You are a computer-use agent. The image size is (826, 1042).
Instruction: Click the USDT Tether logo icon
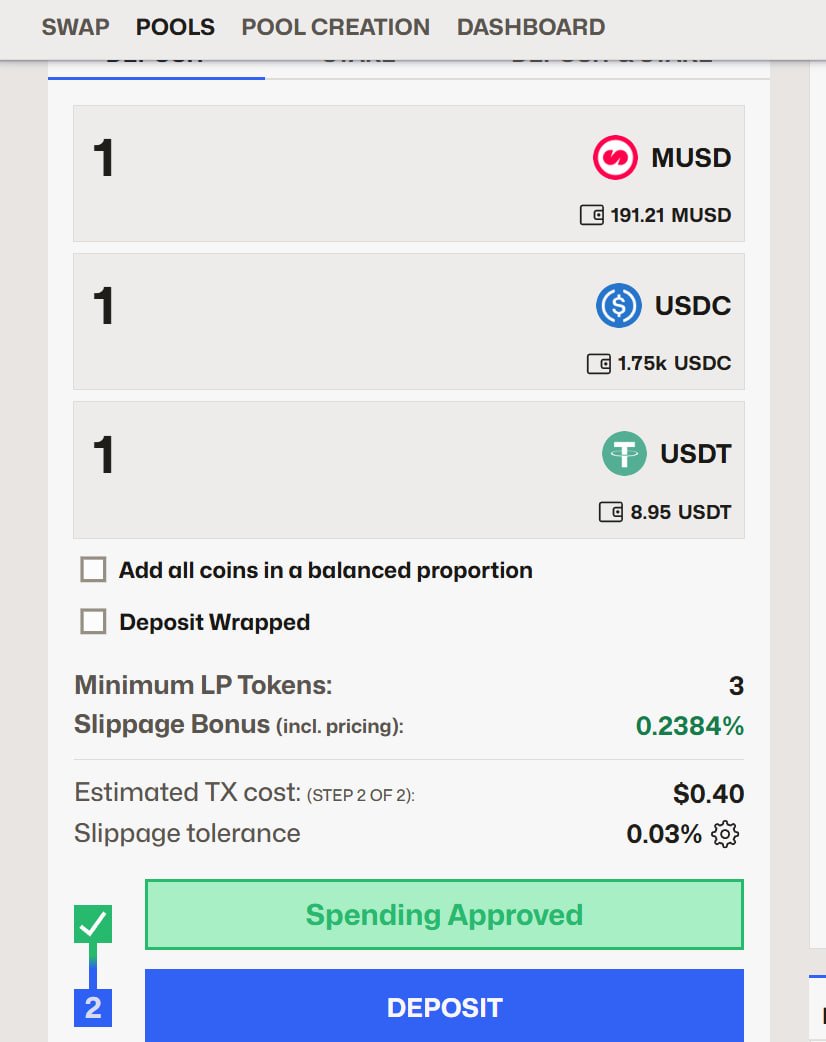(x=624, y=454)
